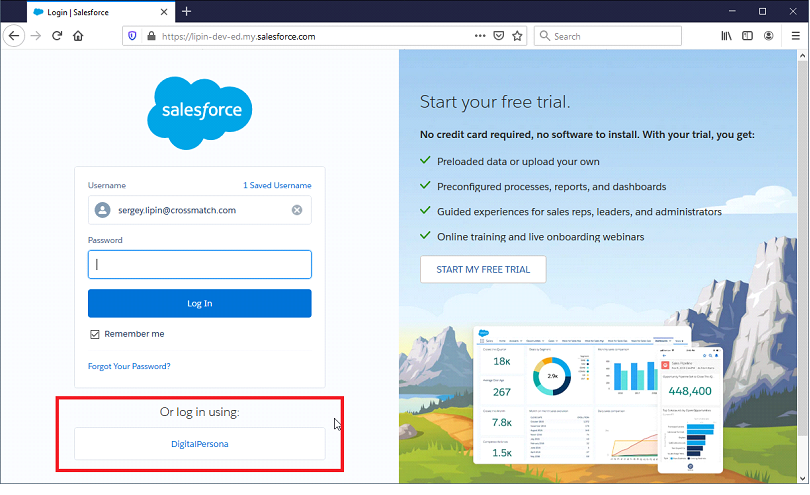Open the browser home page

78,36
